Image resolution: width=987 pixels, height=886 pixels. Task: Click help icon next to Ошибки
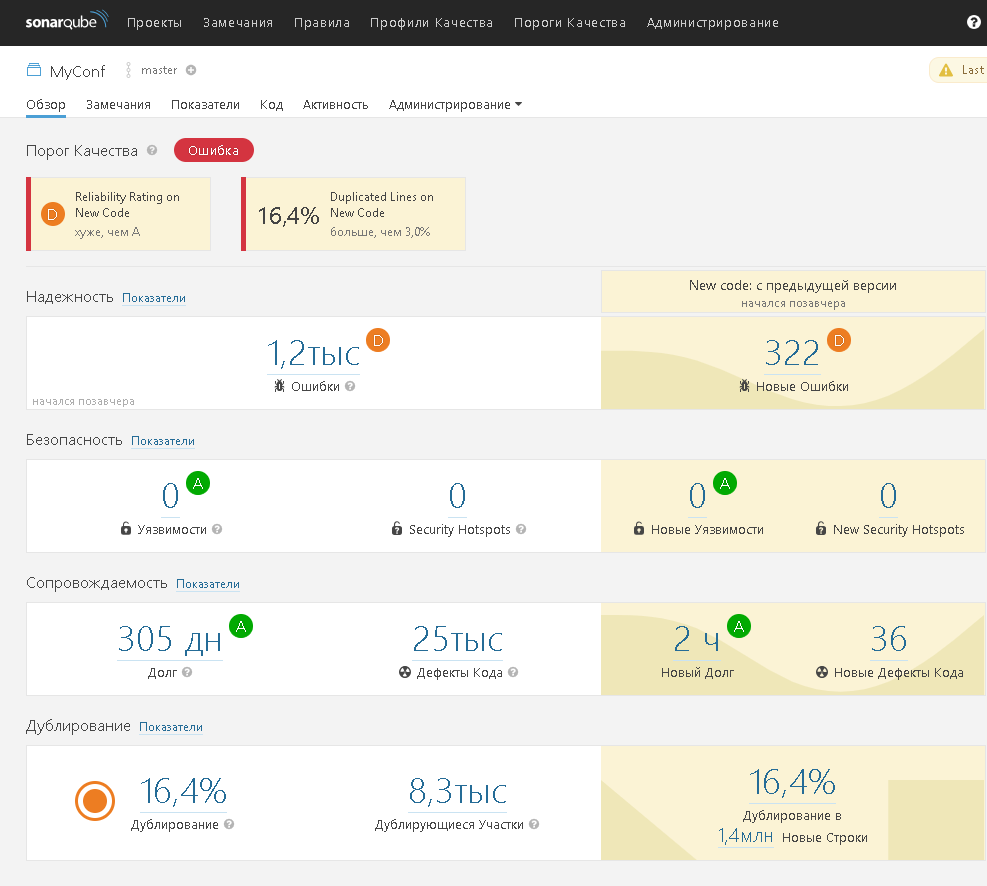point(350,386)
